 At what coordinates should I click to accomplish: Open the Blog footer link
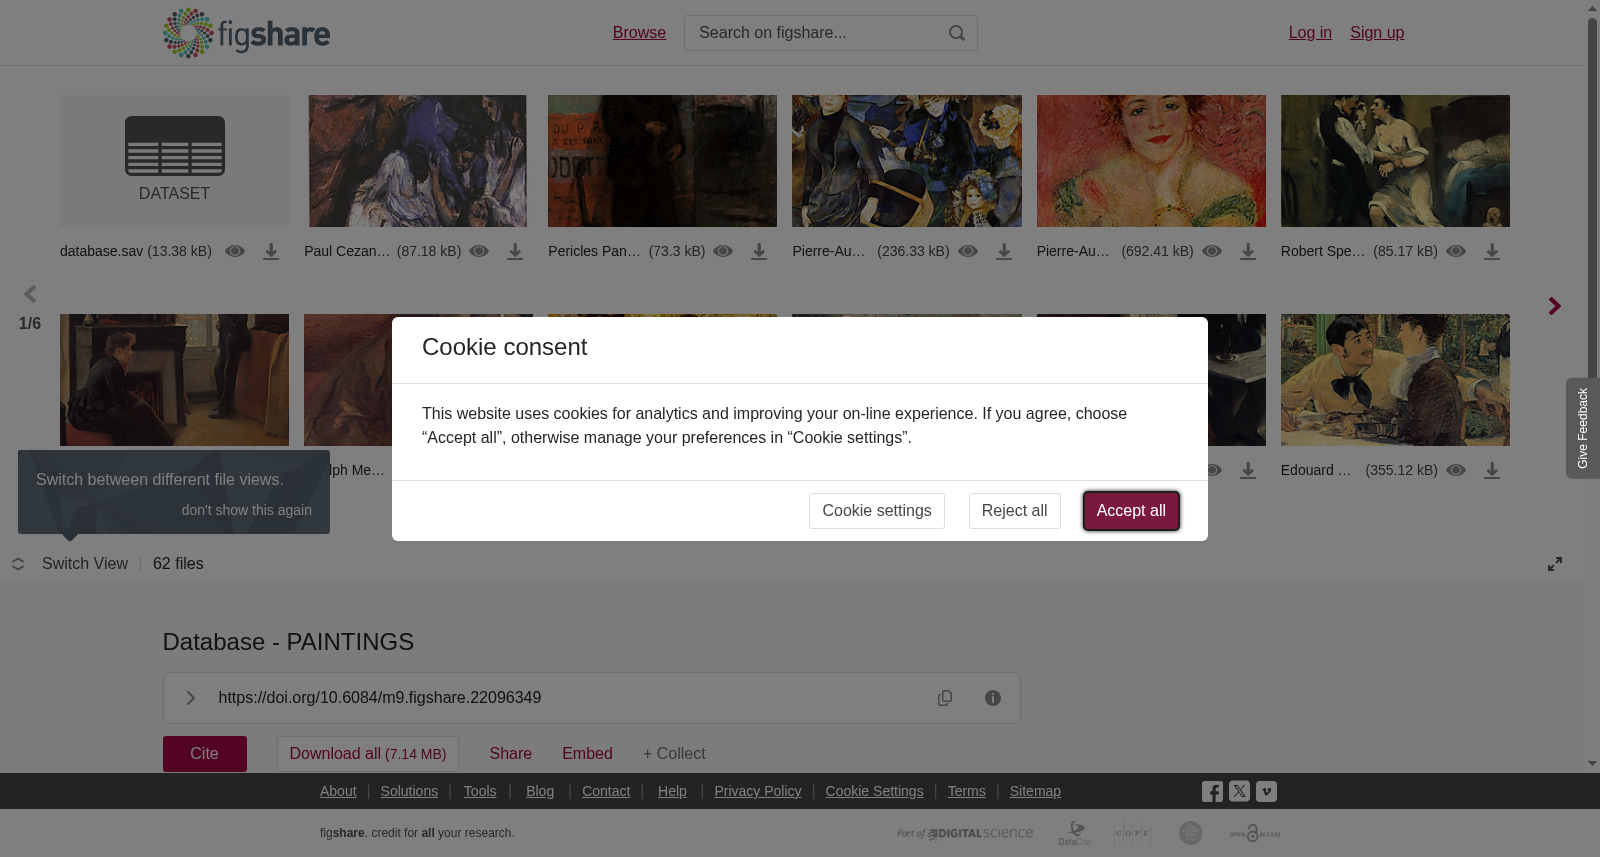tap(540, 791)
